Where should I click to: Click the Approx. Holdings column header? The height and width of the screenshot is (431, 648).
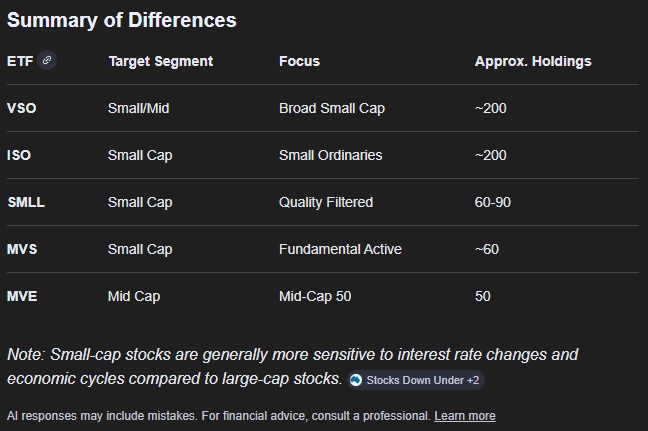pyautogui.click(x=533, y=61)
